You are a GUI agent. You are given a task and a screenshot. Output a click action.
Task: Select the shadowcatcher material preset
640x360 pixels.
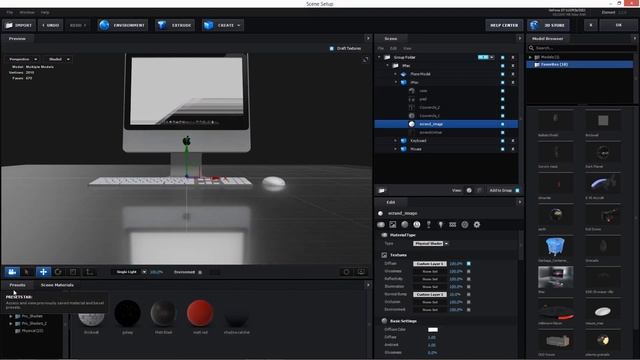click(237, 317)
